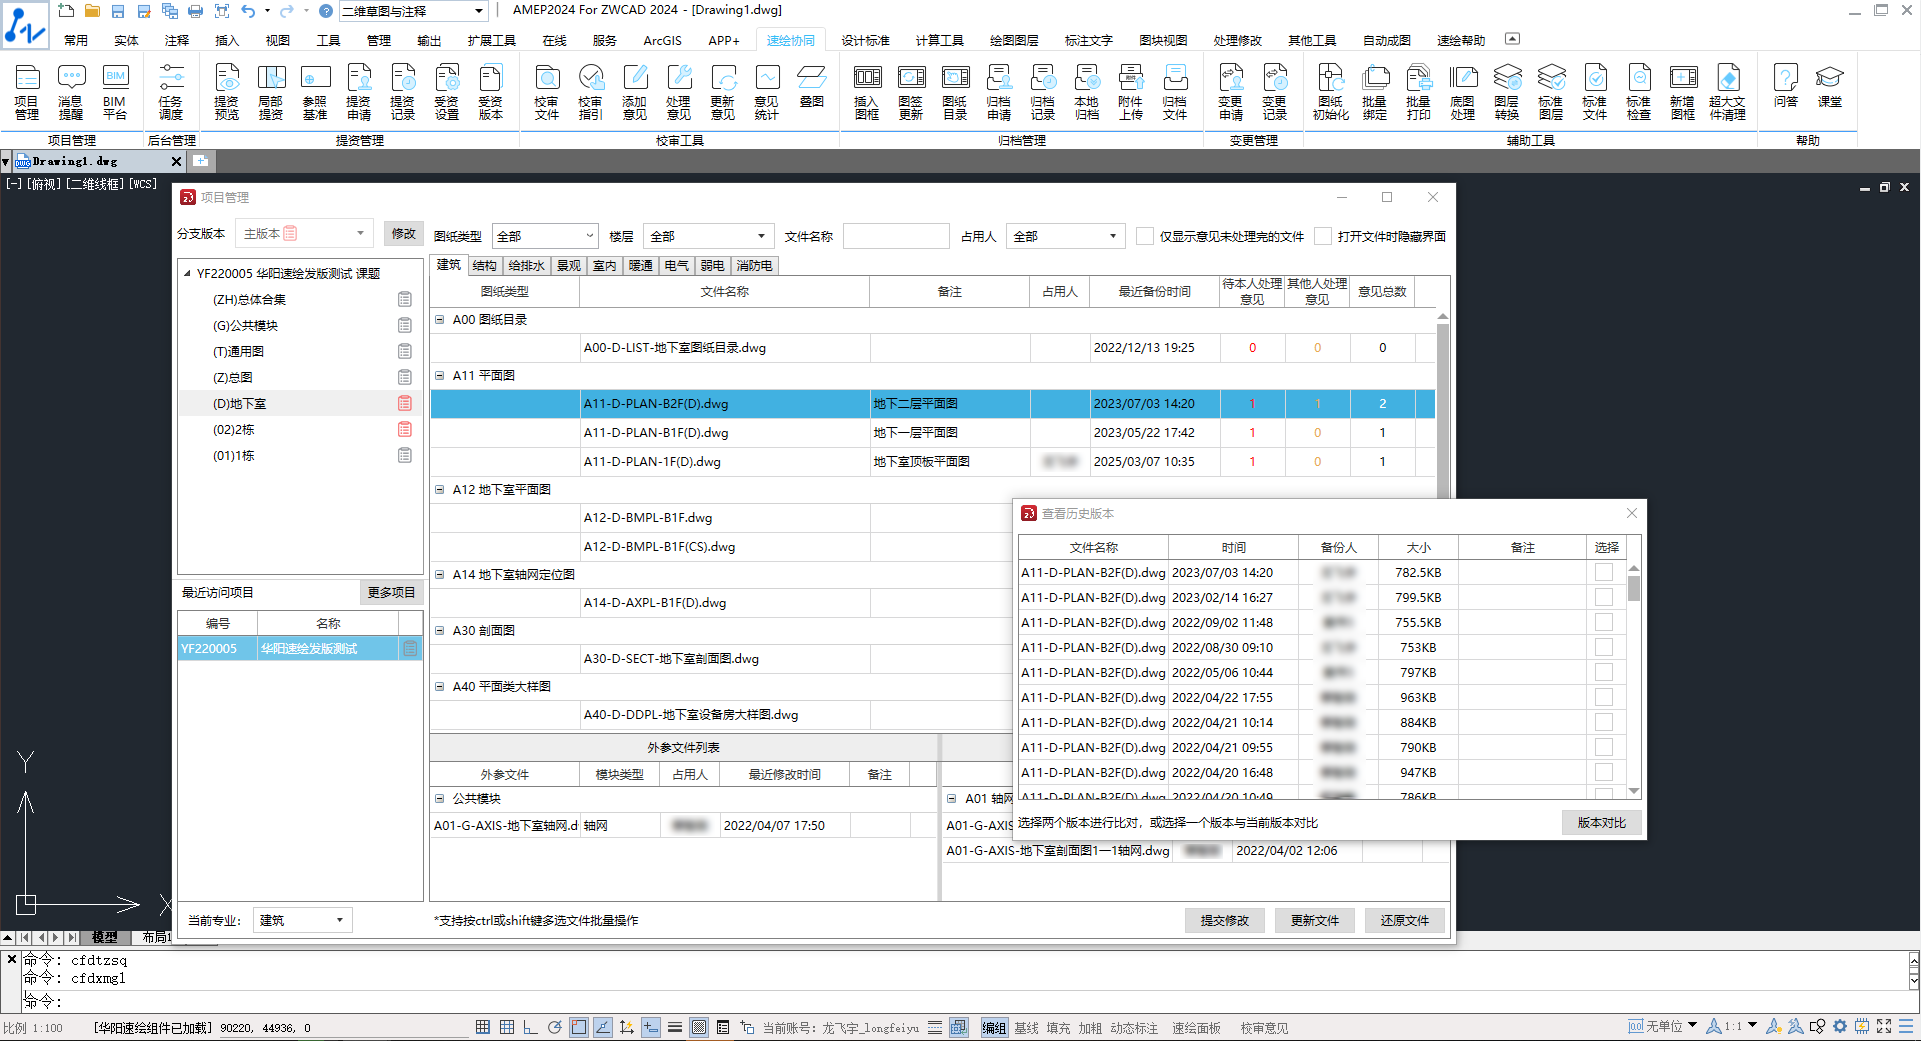This screenshot has width=1921, height=1041.
Task: Open the 图纸类型 dropdown
Action: pos(545,236)
